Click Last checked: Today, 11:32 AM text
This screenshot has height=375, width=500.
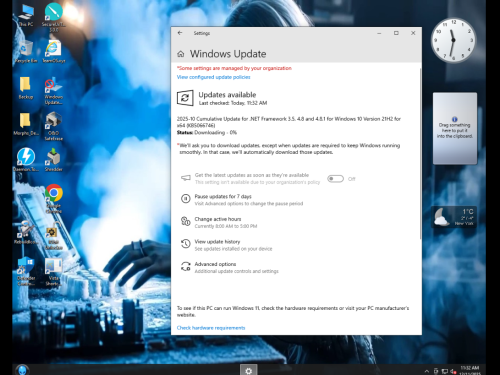(x=233, y=103)
